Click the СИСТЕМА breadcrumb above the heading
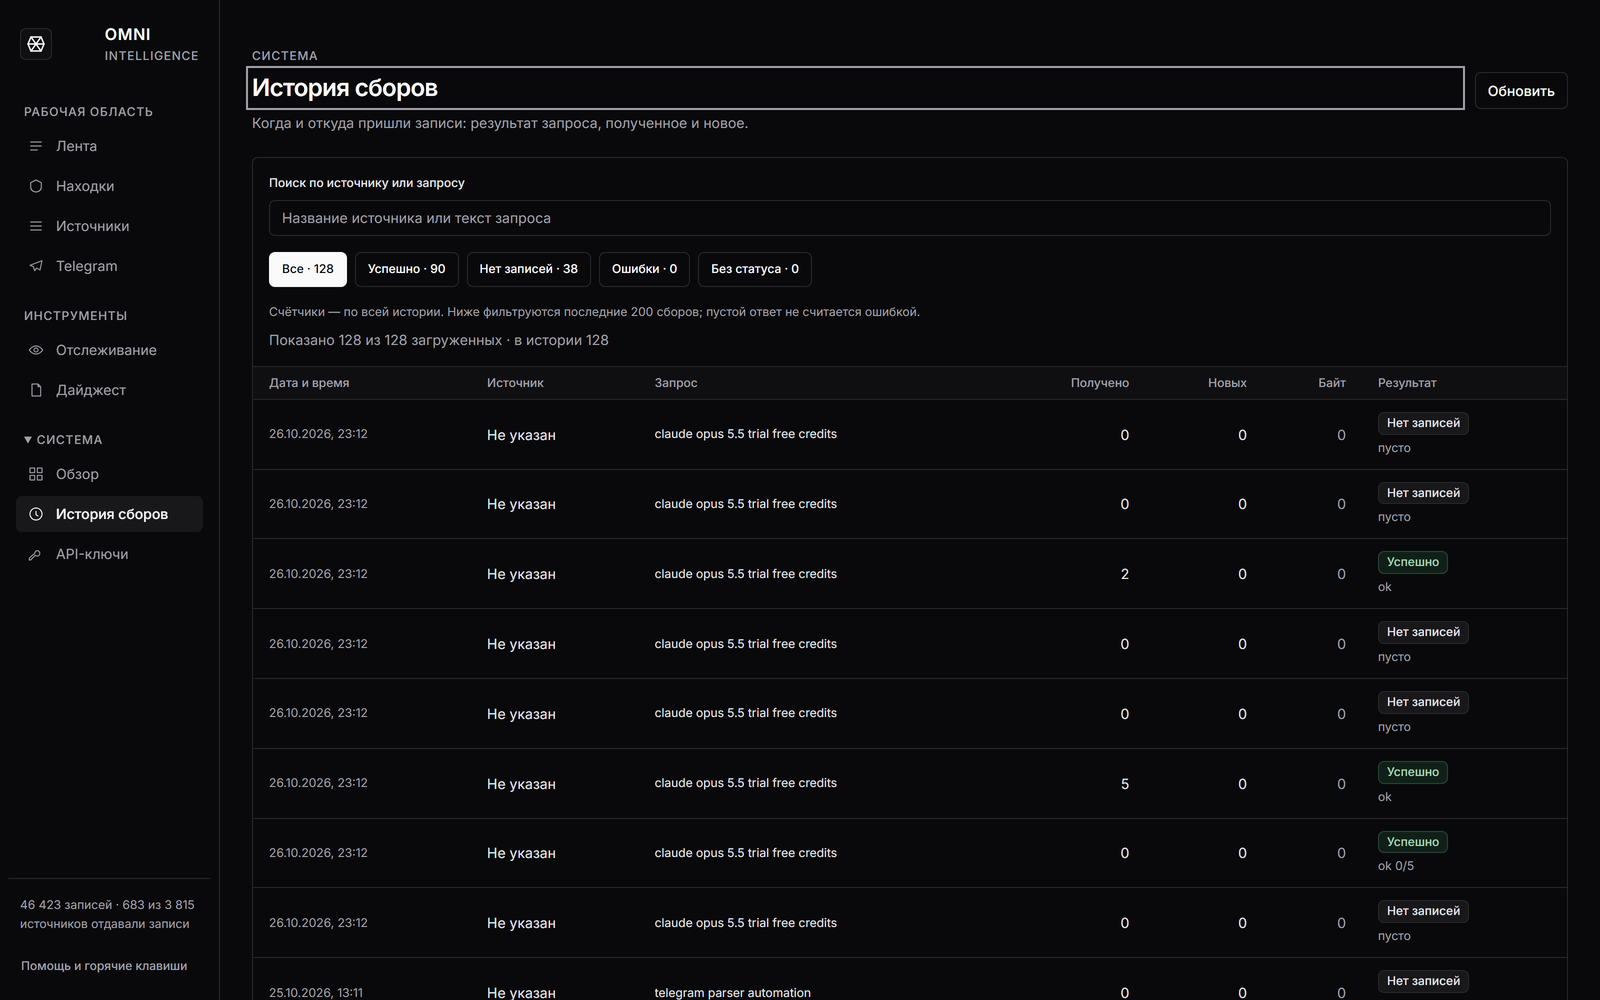The width and height of the screenshot is (1600, 1000). coord(285,56)
